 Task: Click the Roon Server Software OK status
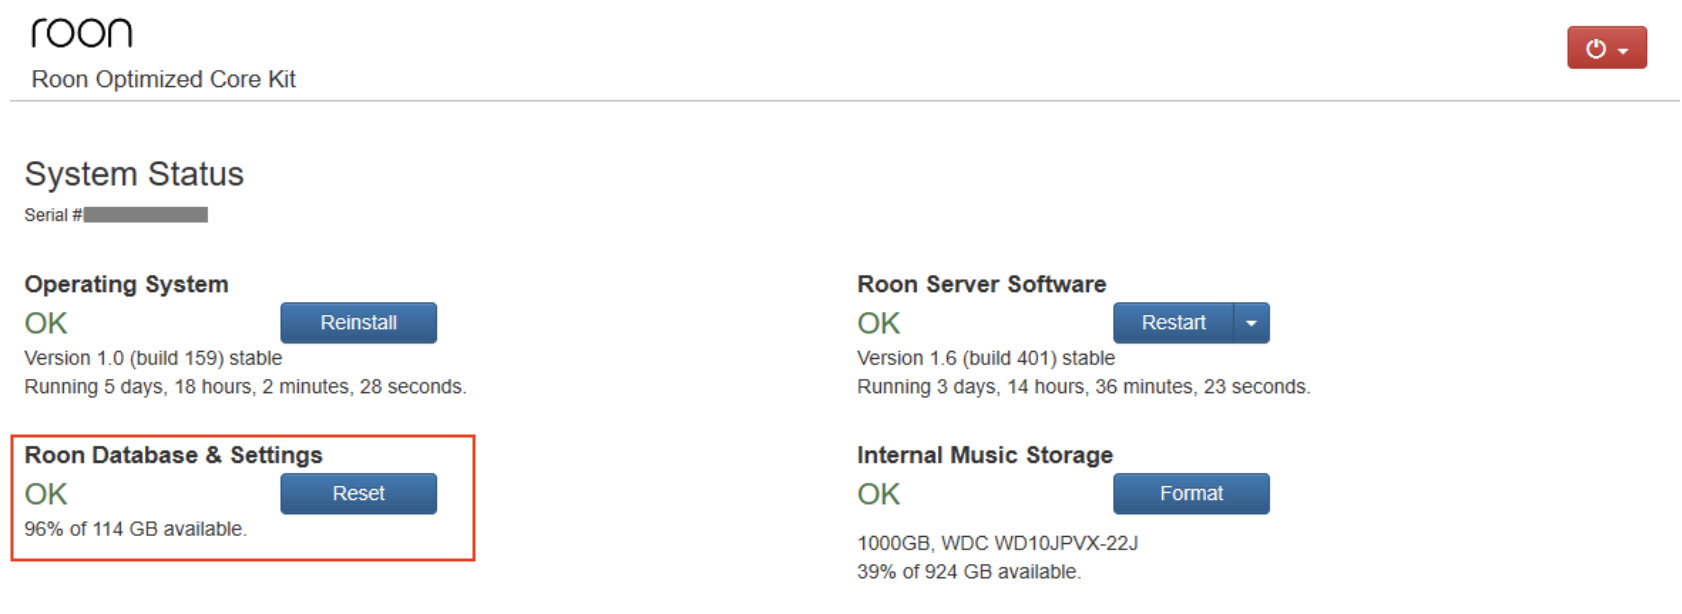879,323
